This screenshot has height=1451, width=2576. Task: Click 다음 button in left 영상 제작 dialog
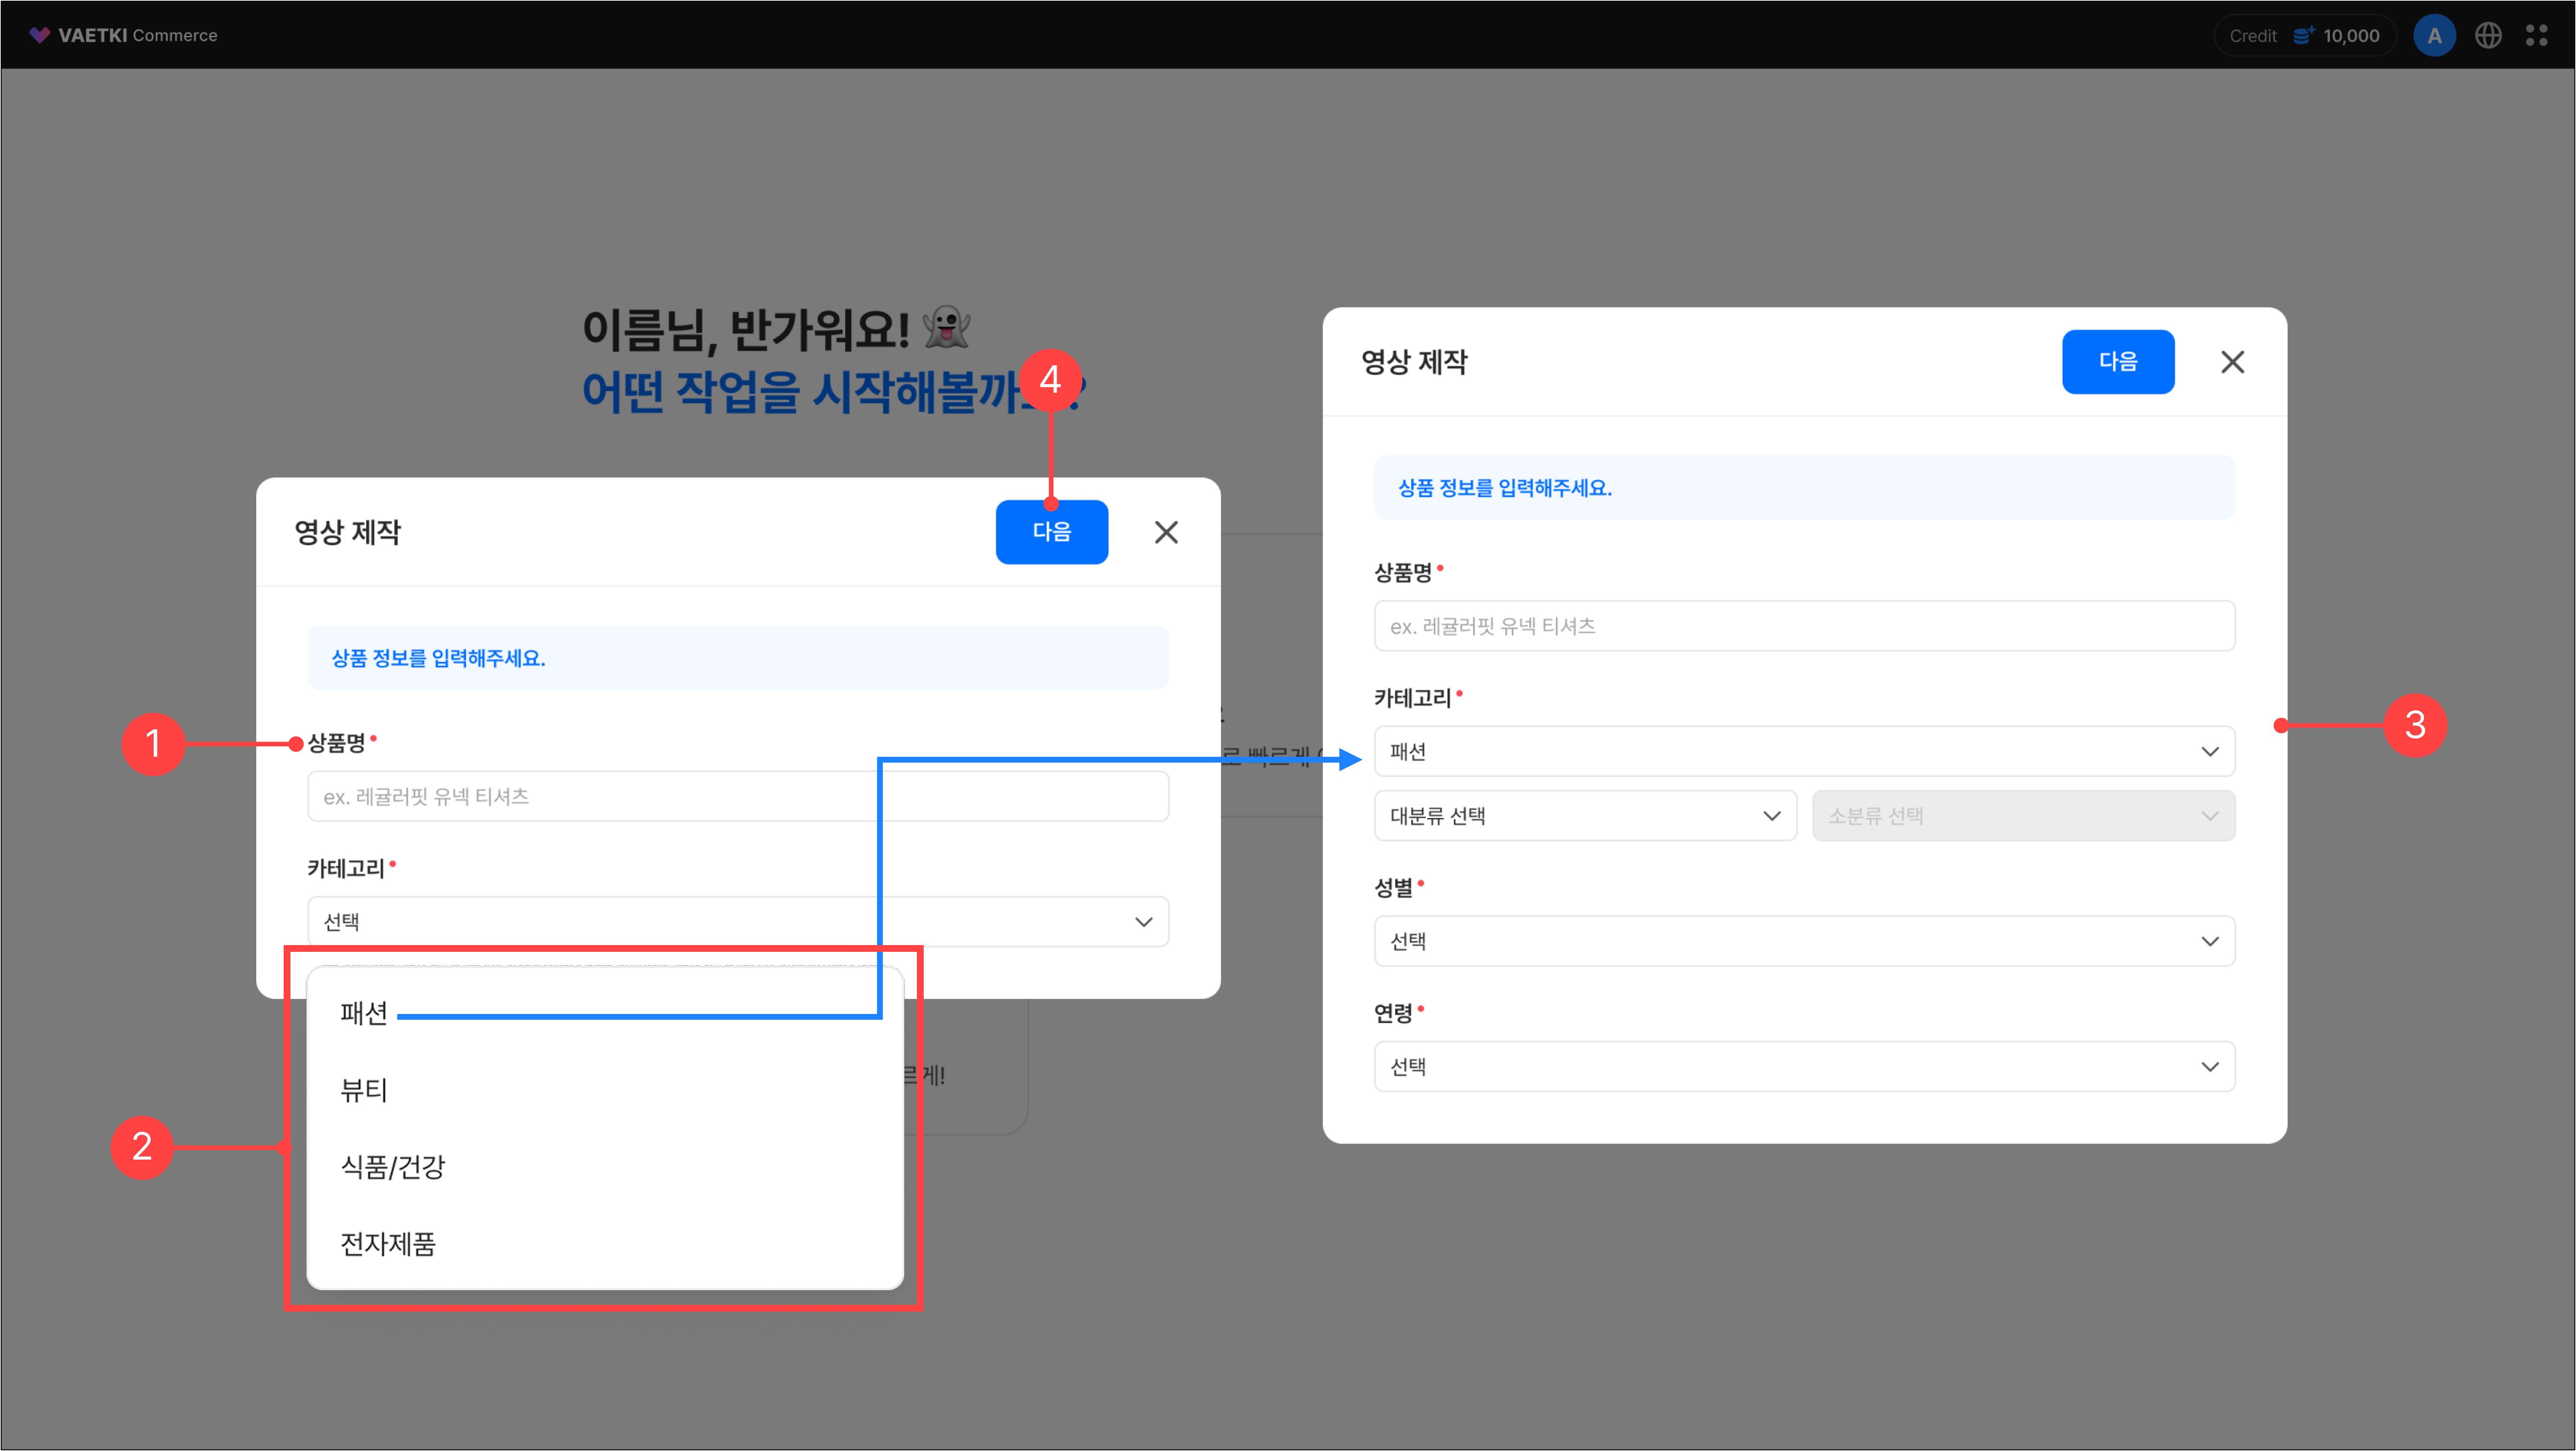[x=1051, y=532]
